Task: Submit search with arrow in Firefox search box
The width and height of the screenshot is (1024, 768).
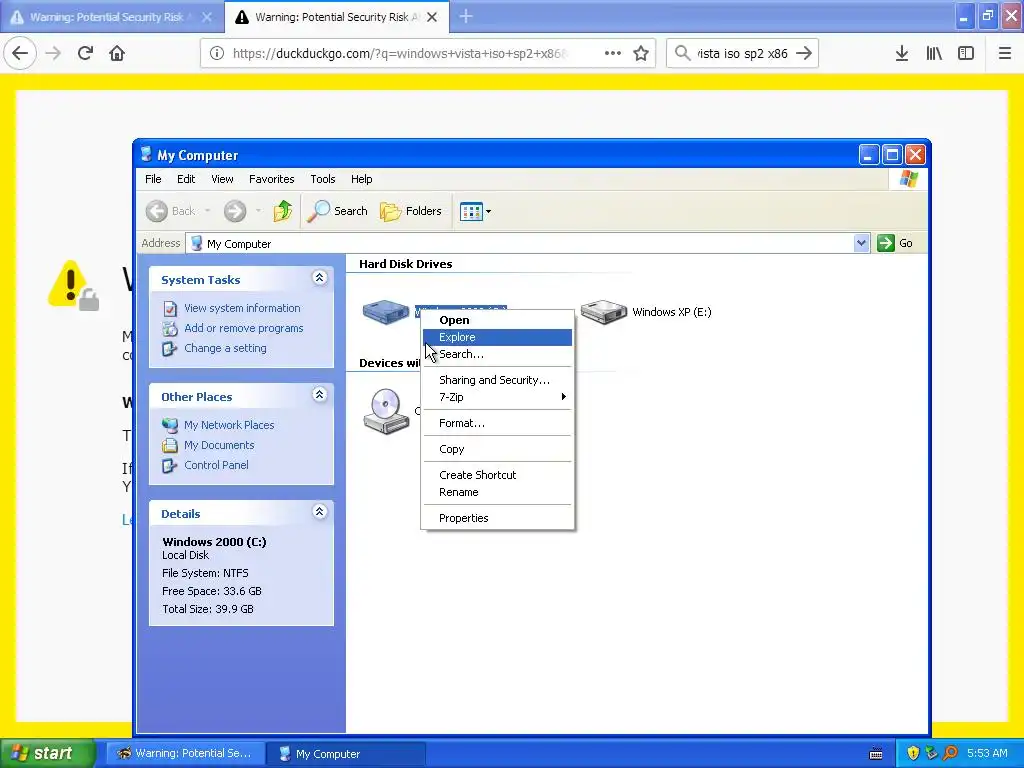Action: tap(804, 54)
